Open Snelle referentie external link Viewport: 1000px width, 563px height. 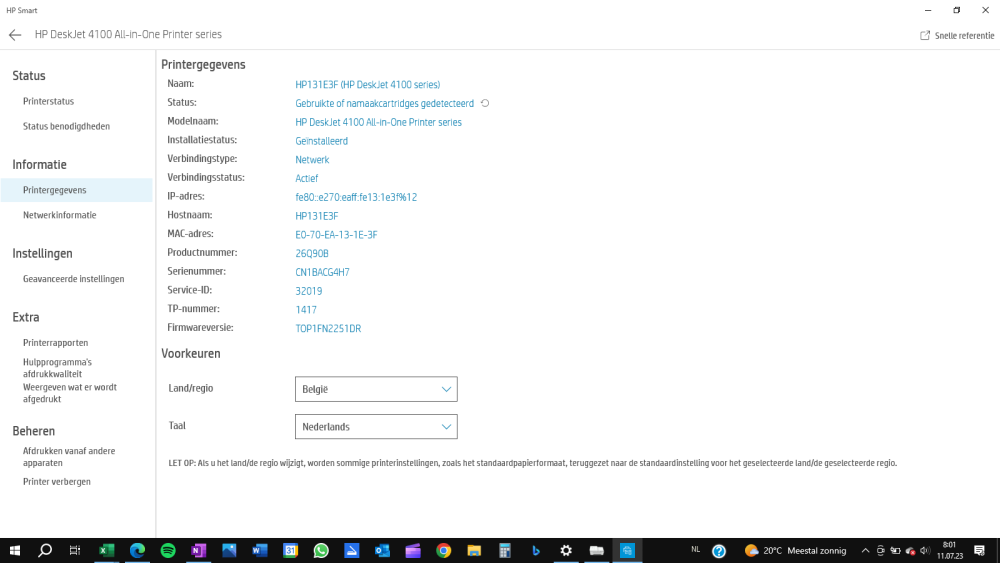click(957, 36)
